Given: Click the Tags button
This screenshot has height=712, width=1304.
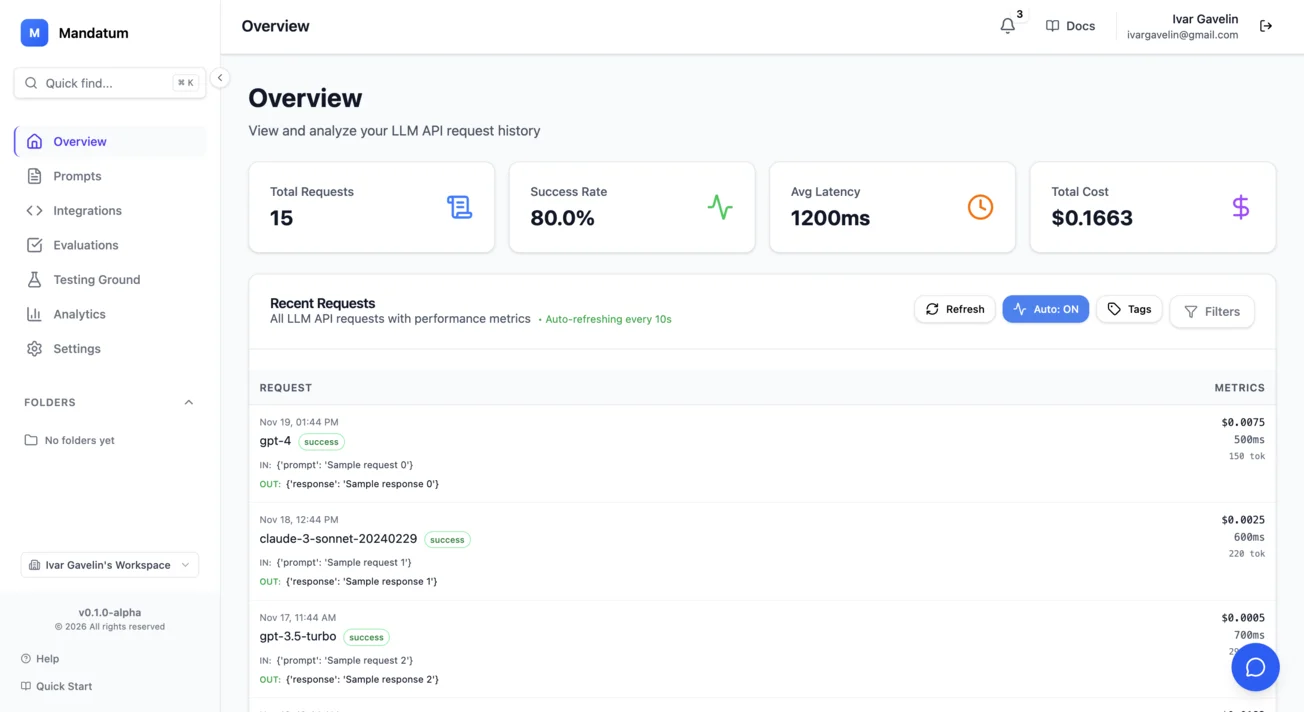Looking at the screenshot, I should (1129, 309).
